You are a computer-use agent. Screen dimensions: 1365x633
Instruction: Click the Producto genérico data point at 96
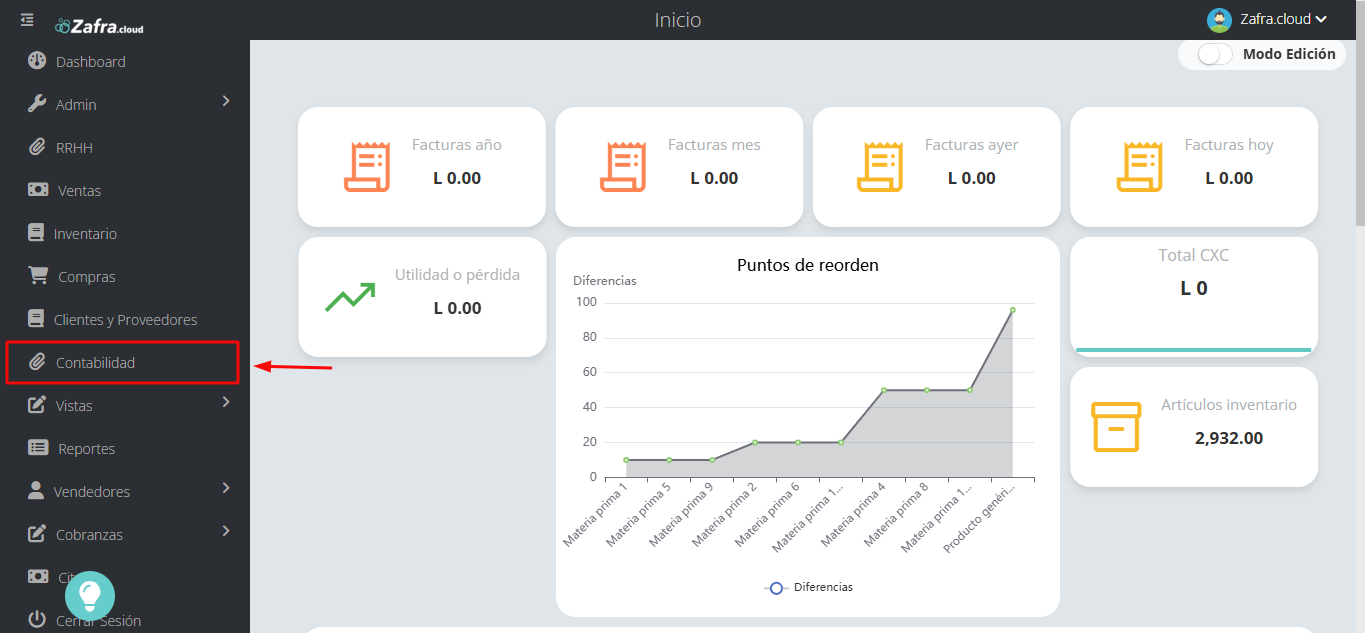pos(1012,310)
